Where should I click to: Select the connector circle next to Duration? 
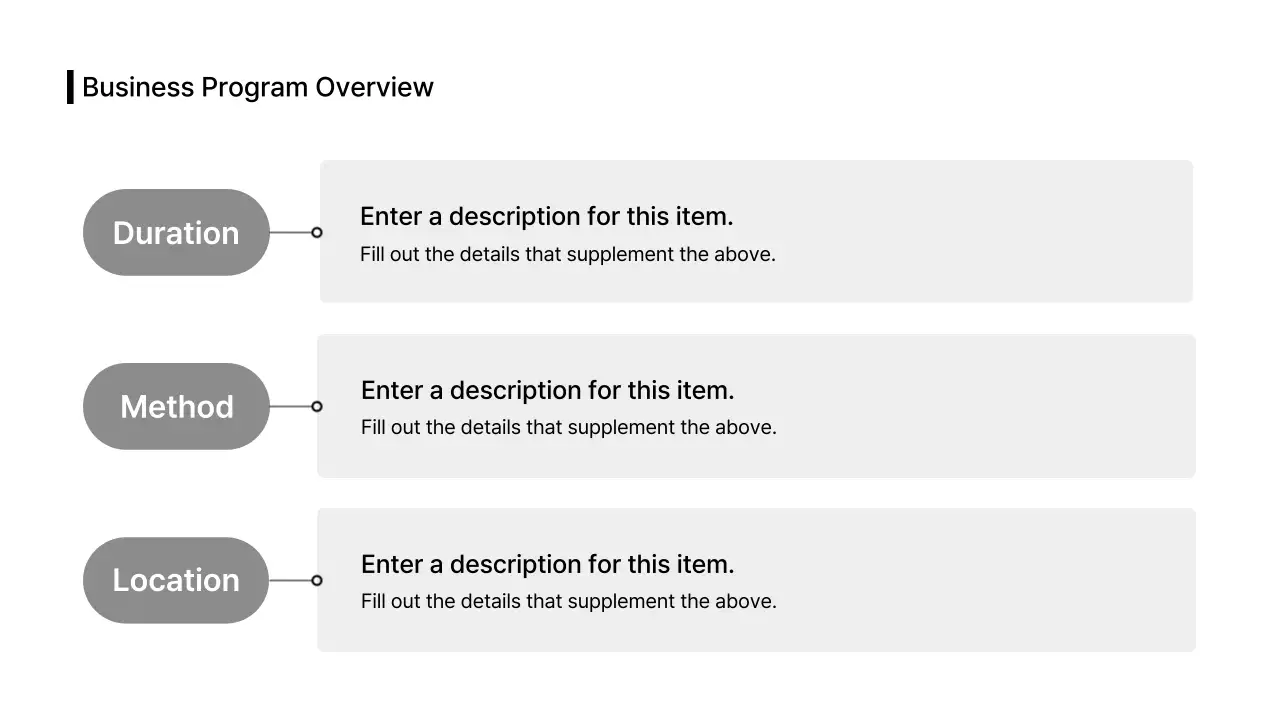point(317,233)
